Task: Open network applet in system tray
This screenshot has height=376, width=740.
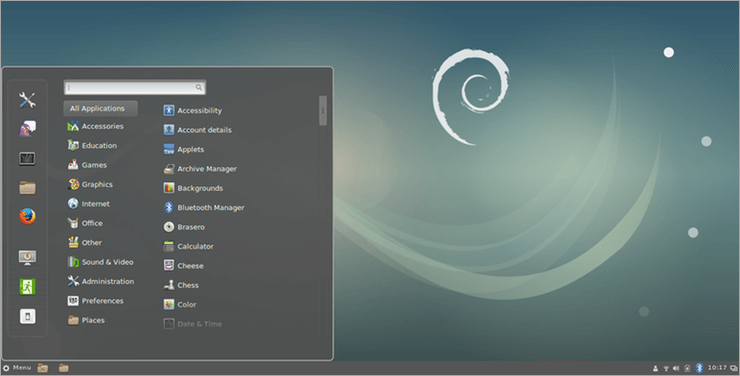Action: pos(666,368)
